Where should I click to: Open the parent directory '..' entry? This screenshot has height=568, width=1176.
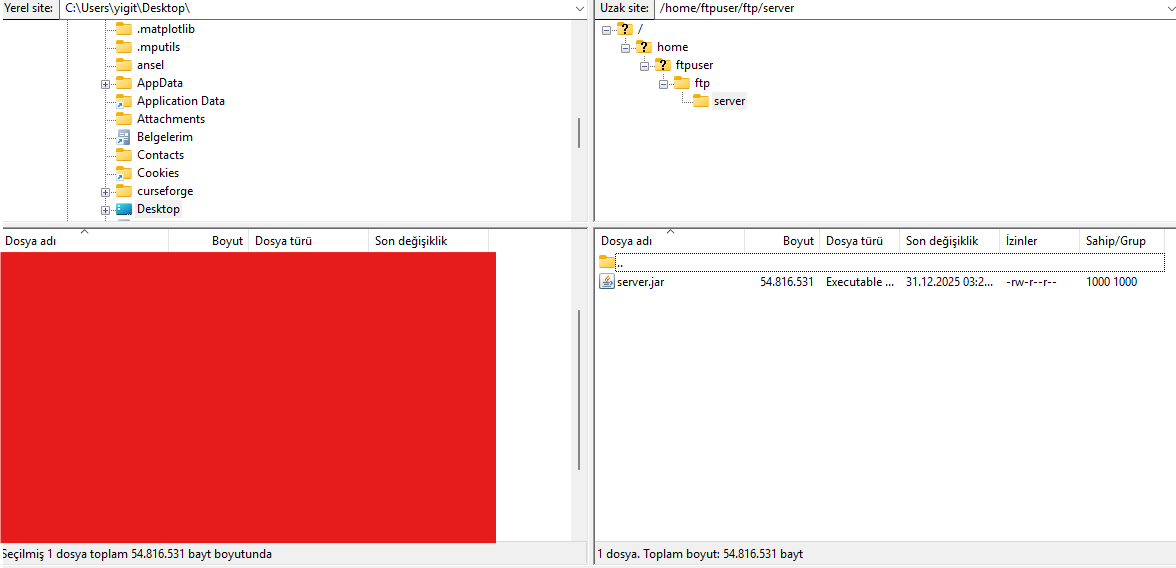coord(880,263)
